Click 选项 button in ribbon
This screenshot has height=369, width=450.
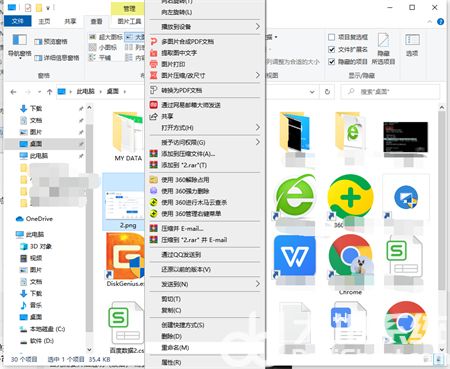pyautogui.click(x=412, y=45)
